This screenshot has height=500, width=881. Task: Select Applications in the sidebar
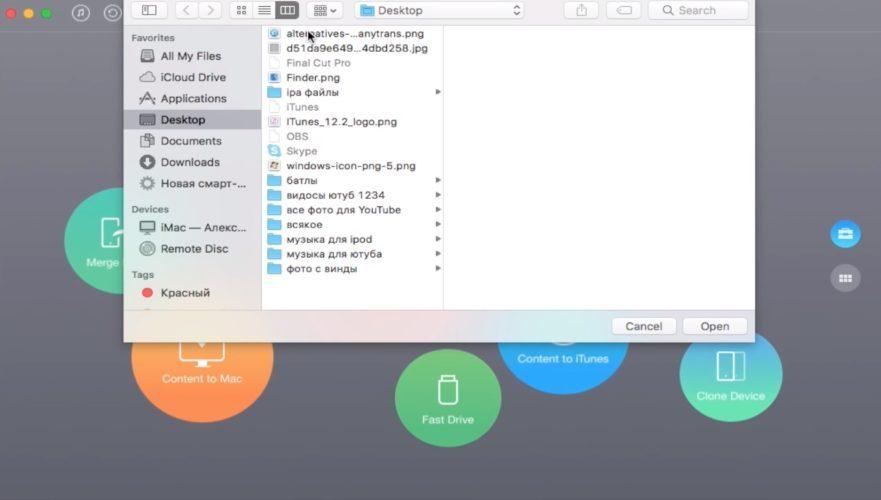[x=193, y=98]
